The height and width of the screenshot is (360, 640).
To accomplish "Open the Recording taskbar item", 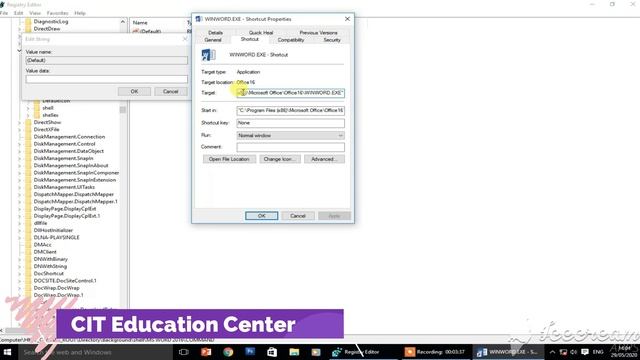I will point(435,352).
